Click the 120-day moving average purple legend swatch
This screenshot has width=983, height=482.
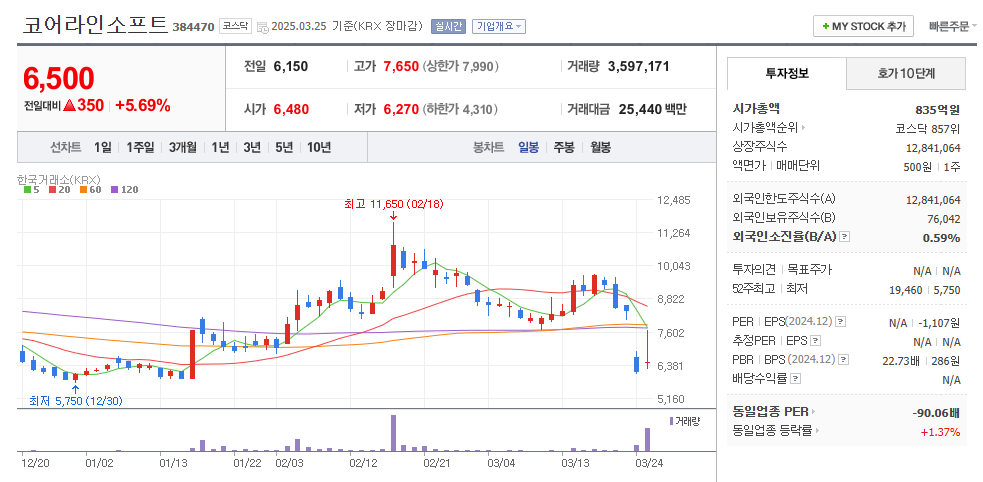[113, 189]
